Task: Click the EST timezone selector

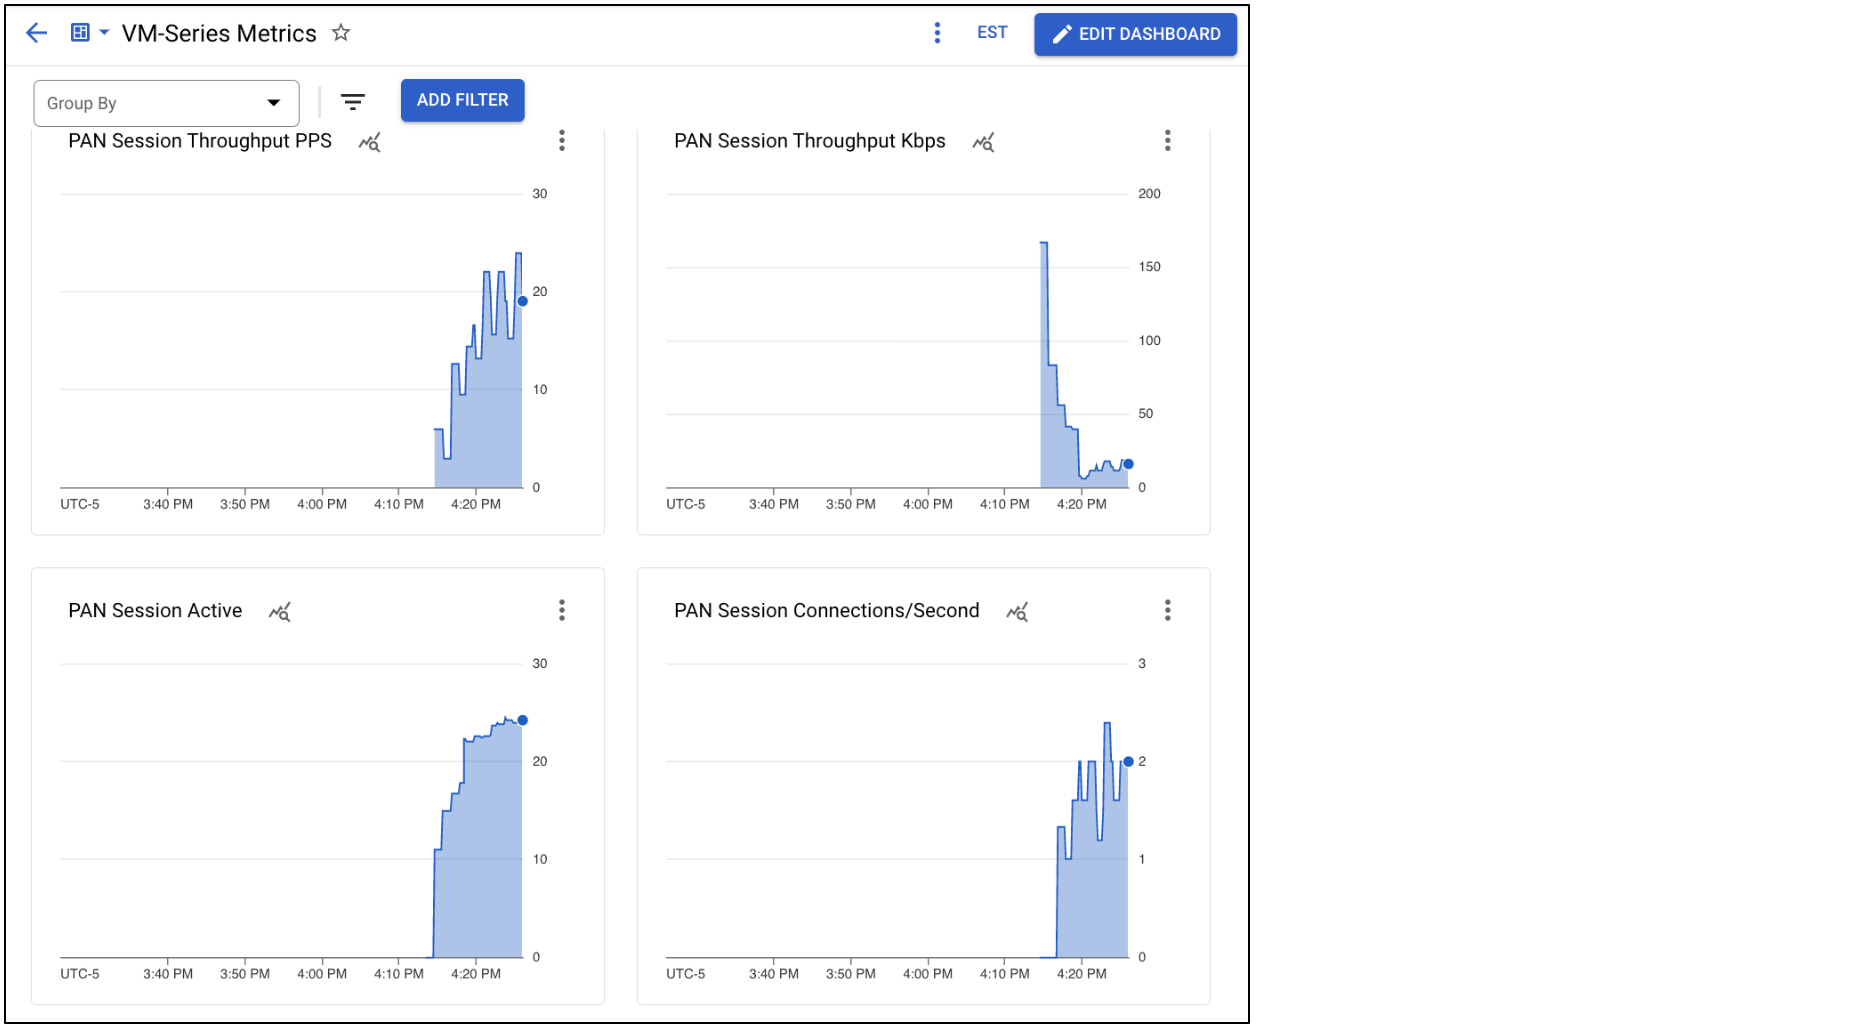Action: pyautogui.click(x=991, y=33)
